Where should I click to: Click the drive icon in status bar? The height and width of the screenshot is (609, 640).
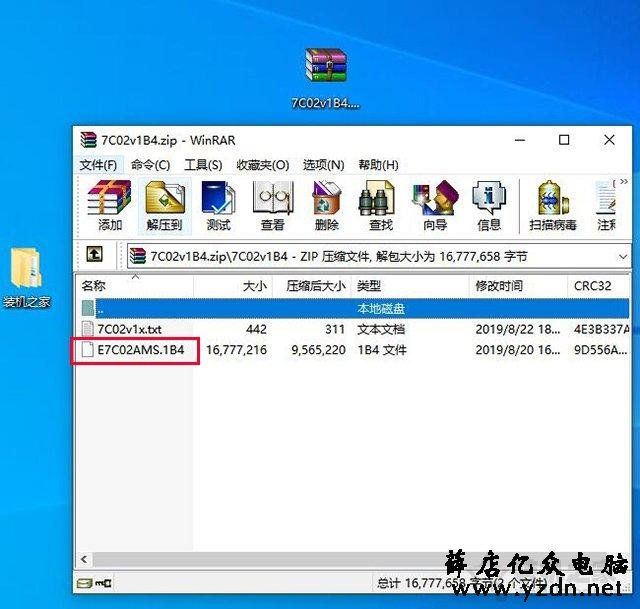(84, 584)
